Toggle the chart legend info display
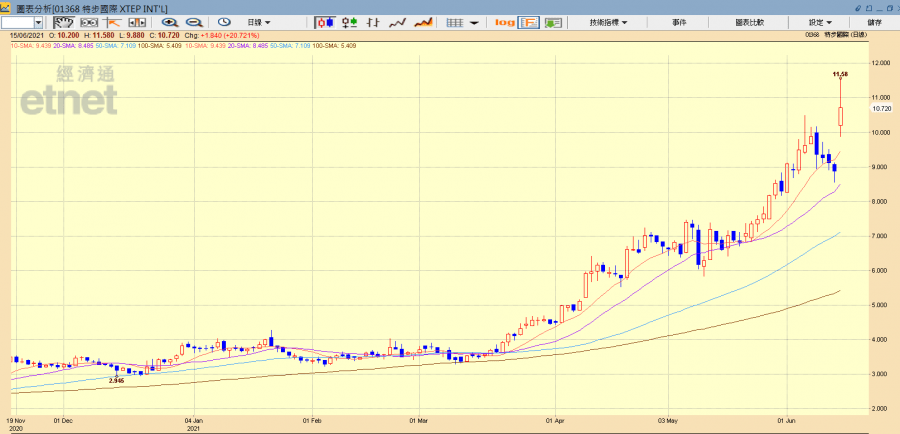The image size is (900, 434). coord(528,21)
